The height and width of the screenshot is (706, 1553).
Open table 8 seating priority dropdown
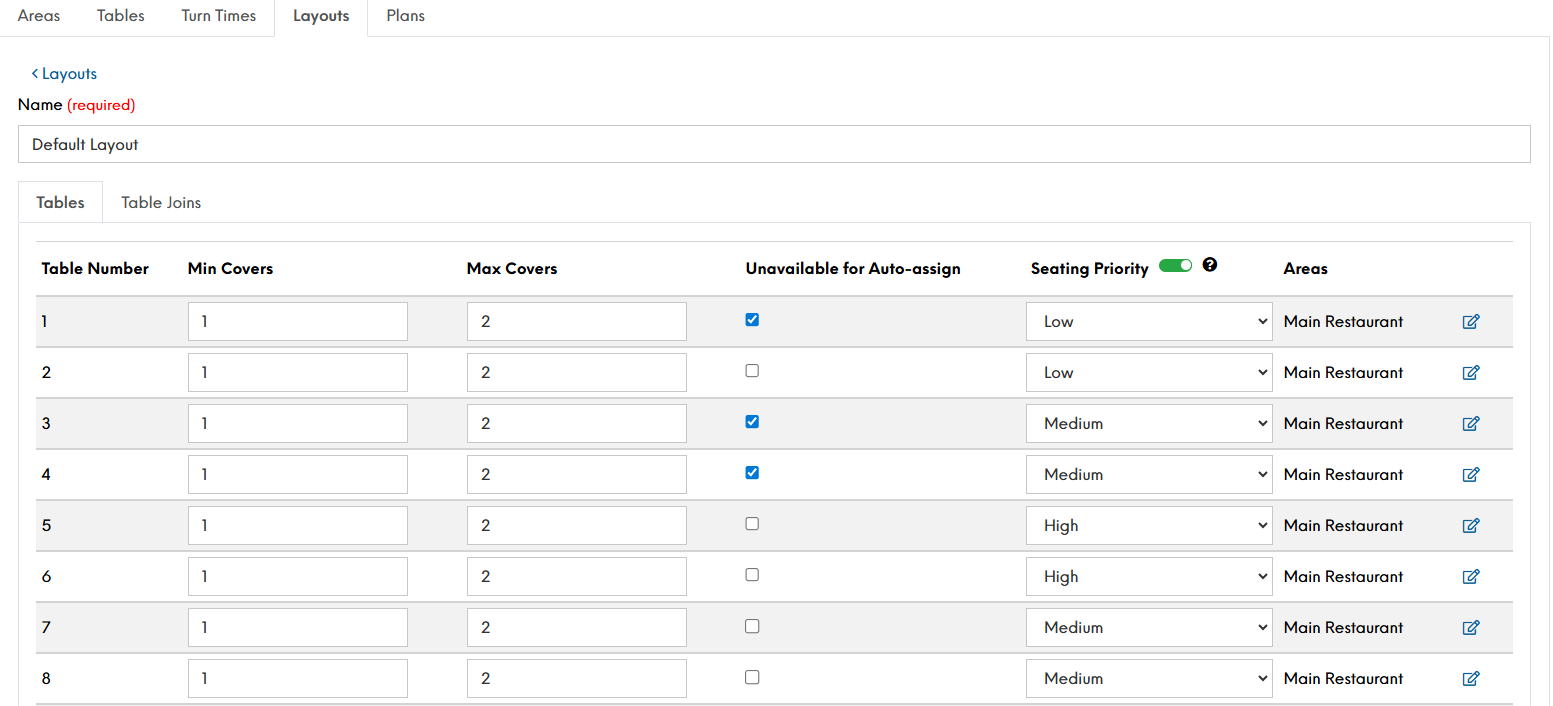(1149, 679)
